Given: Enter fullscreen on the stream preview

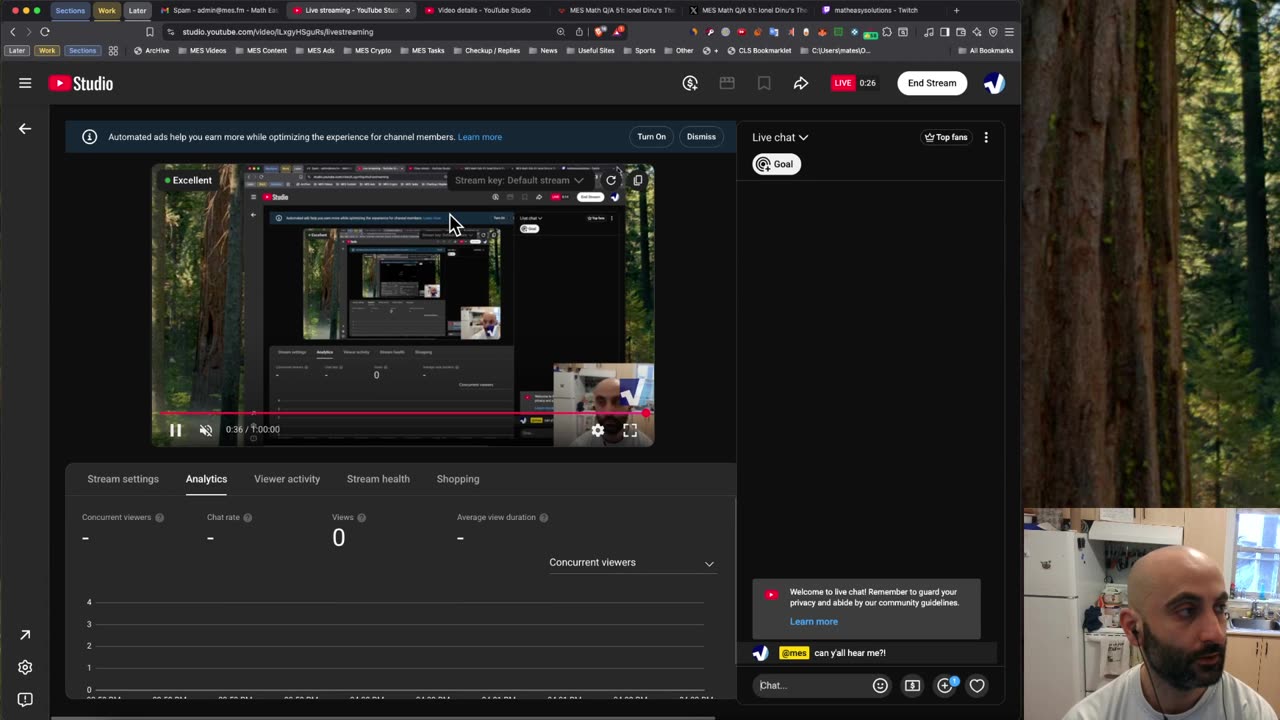Looking at the screenshot, I should pos(630,430).
